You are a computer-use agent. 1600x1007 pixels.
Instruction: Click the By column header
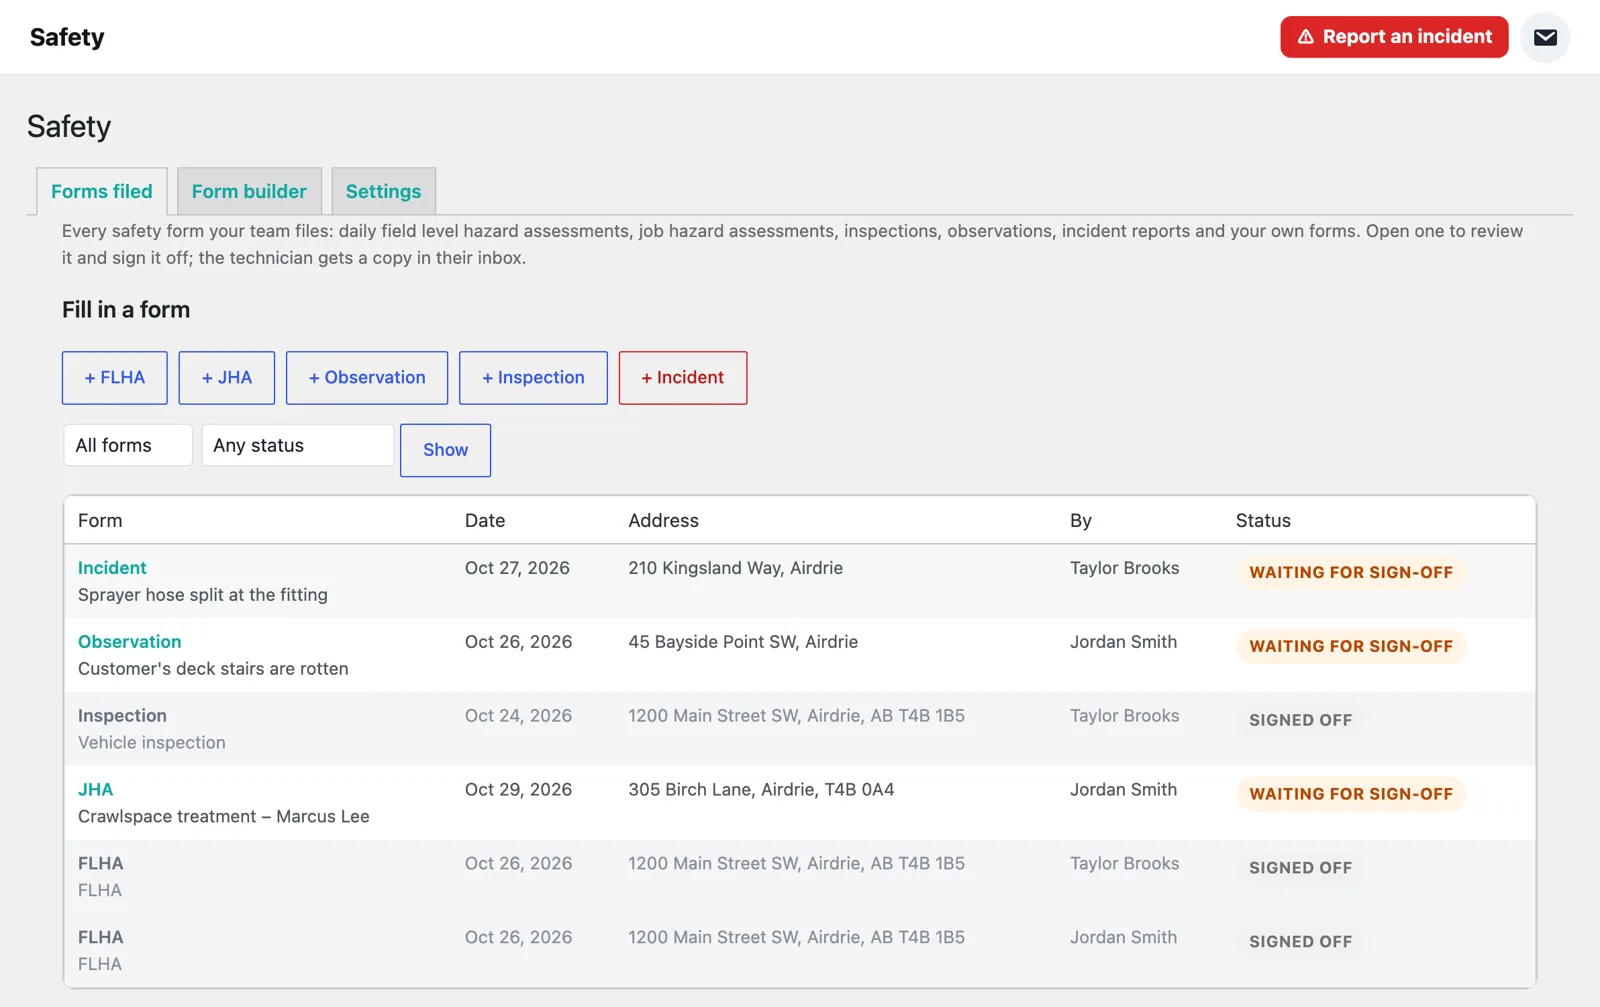(1081, 521)
